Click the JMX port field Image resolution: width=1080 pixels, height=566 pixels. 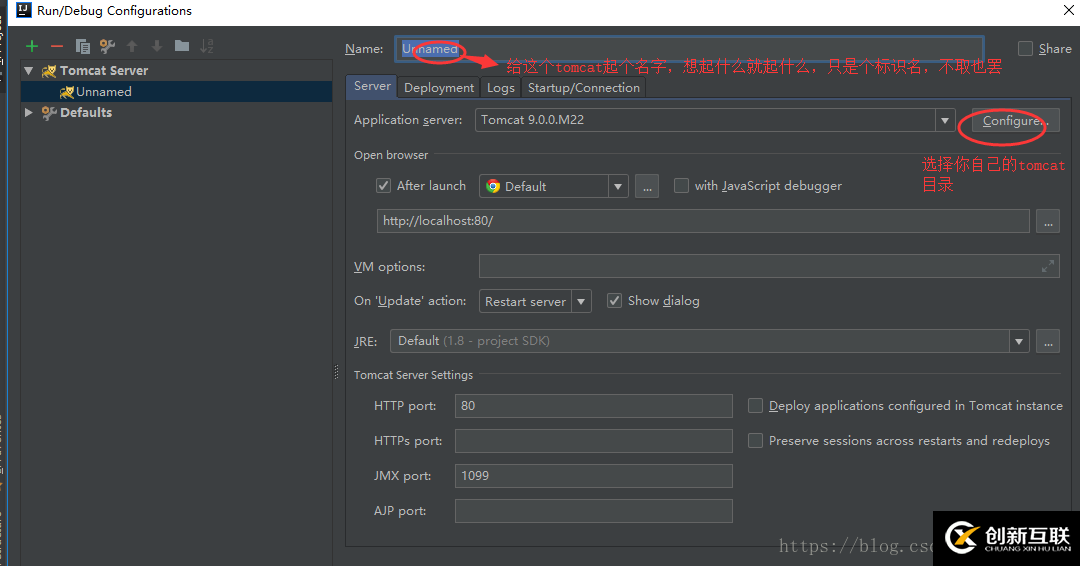point(594,476)
